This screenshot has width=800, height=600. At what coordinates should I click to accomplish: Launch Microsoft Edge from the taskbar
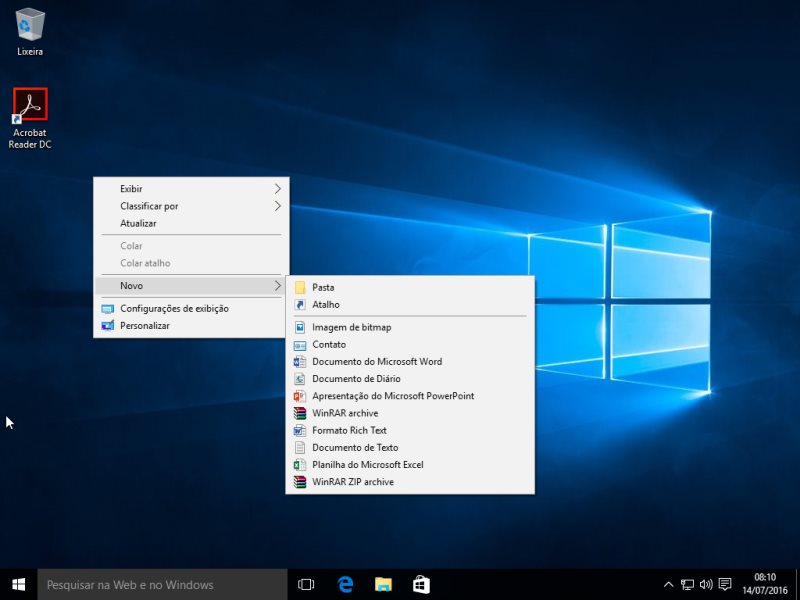(346, 584)
